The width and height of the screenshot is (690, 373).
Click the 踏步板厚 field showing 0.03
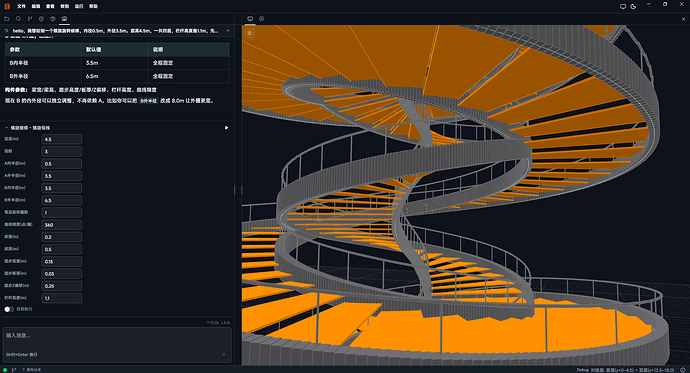coord(62,274)
